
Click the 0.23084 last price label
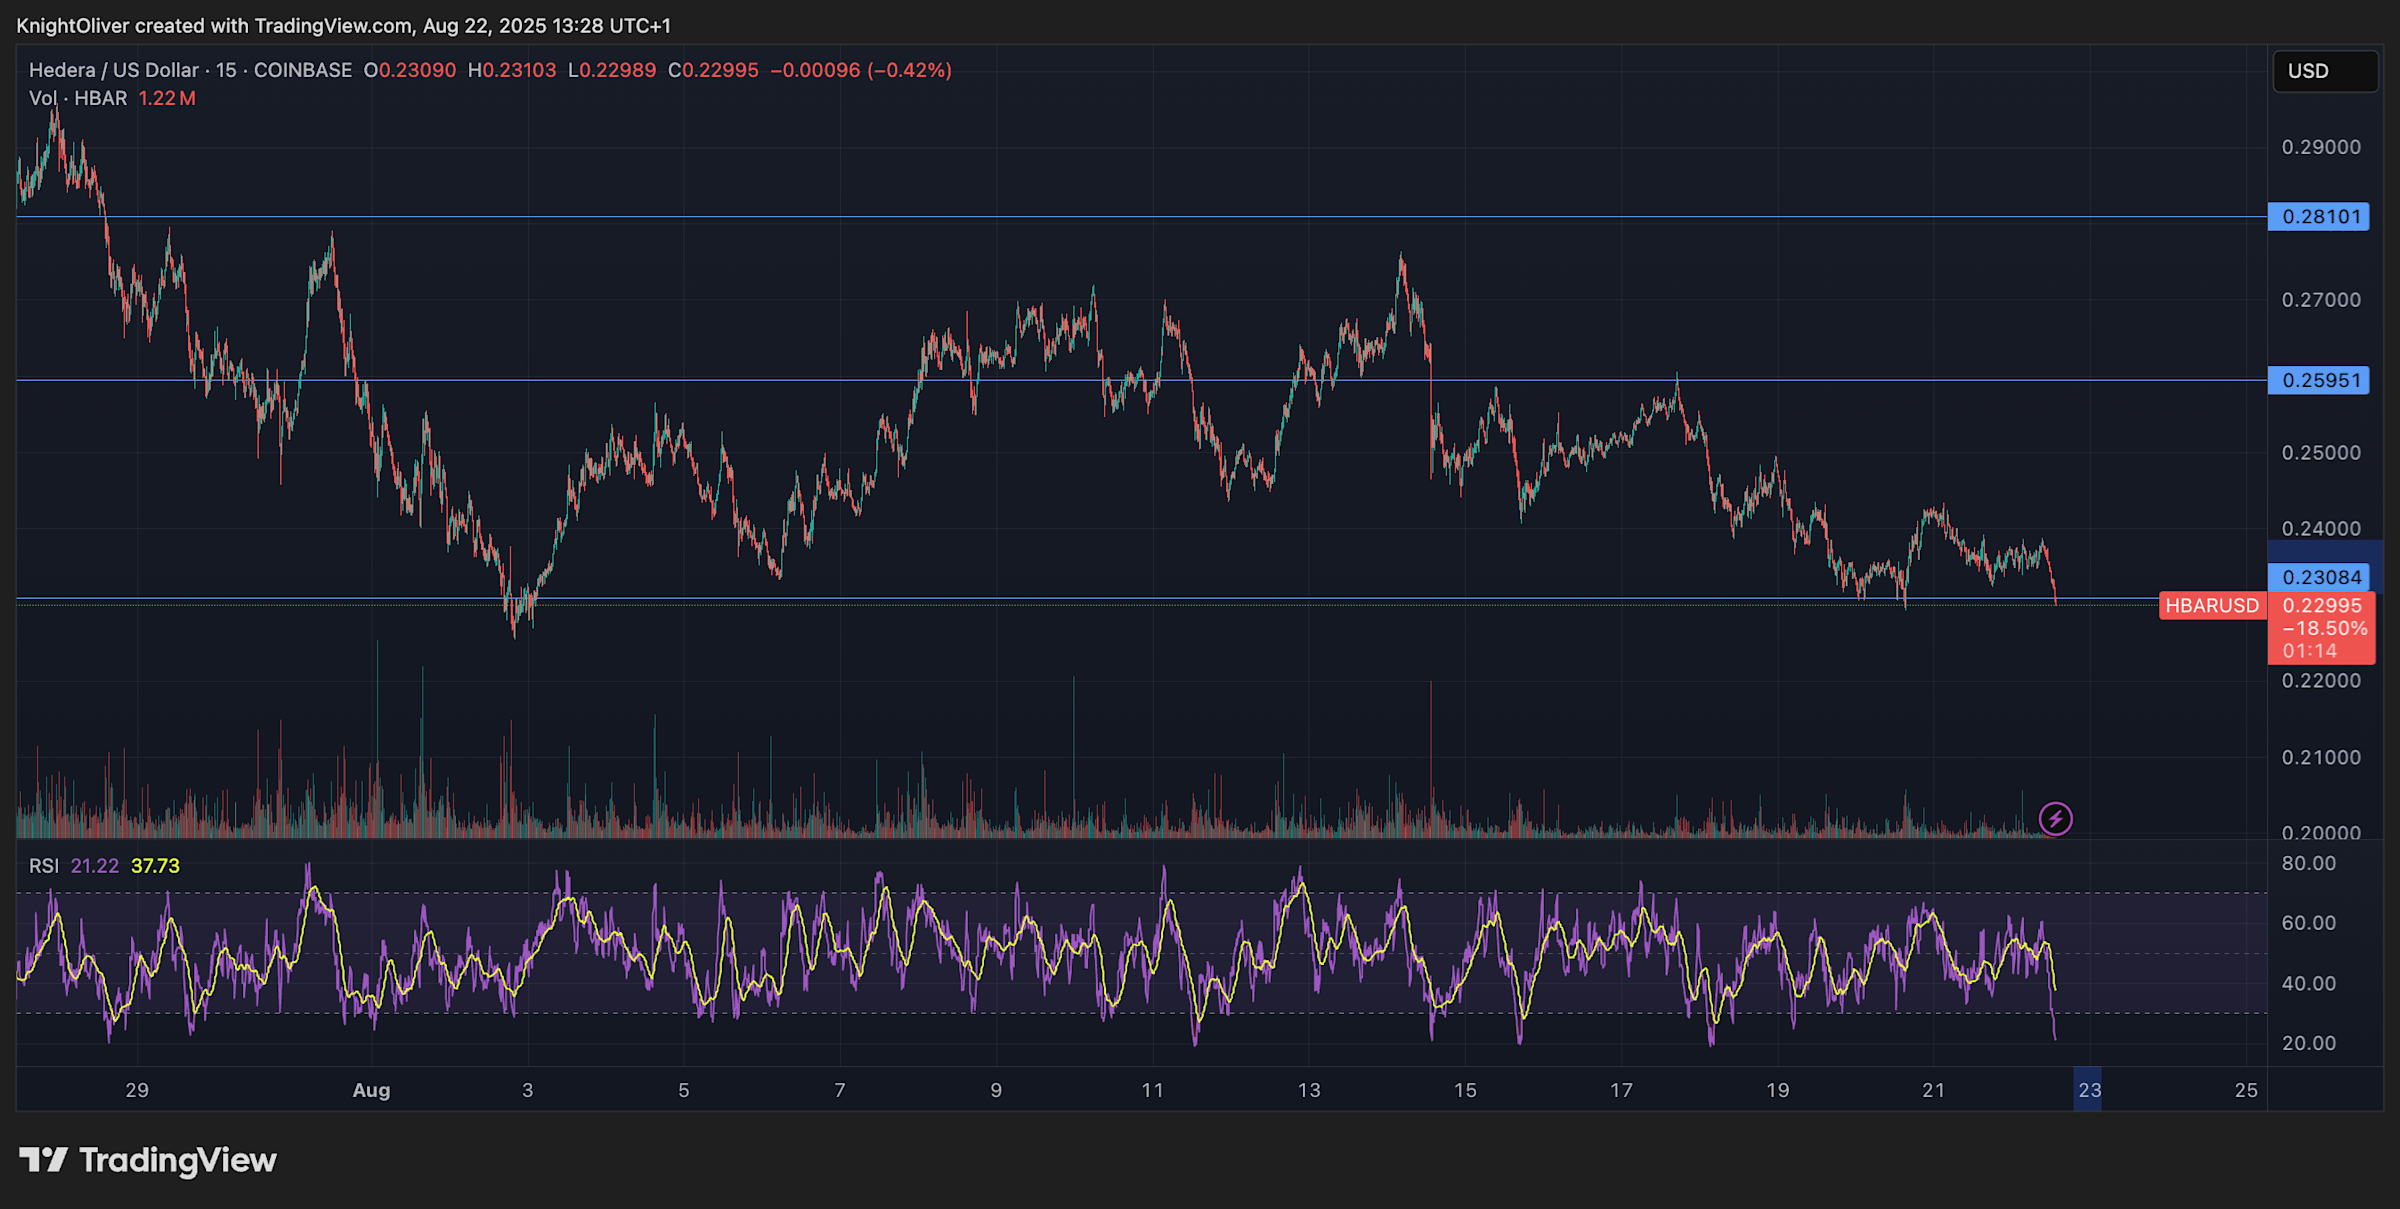coord(2318,576)
